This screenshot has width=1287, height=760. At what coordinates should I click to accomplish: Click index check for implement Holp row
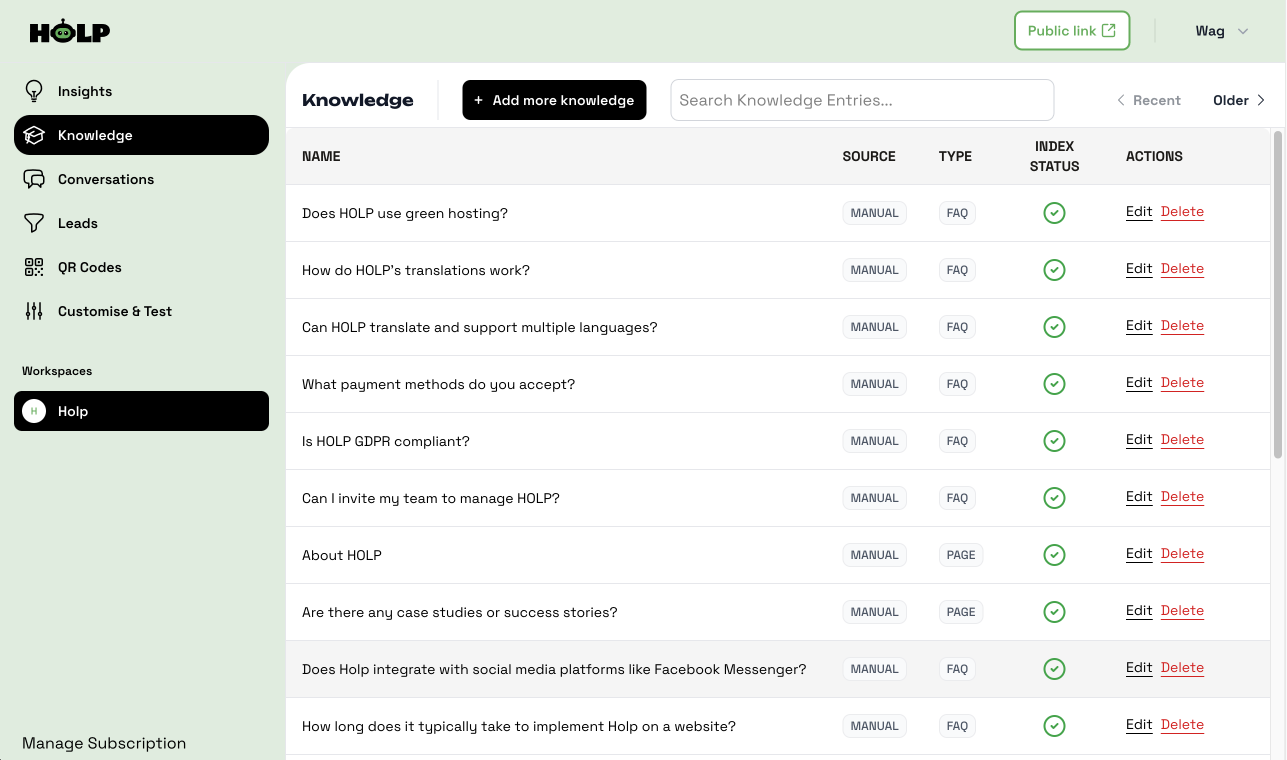click(x=1054, y=726)
